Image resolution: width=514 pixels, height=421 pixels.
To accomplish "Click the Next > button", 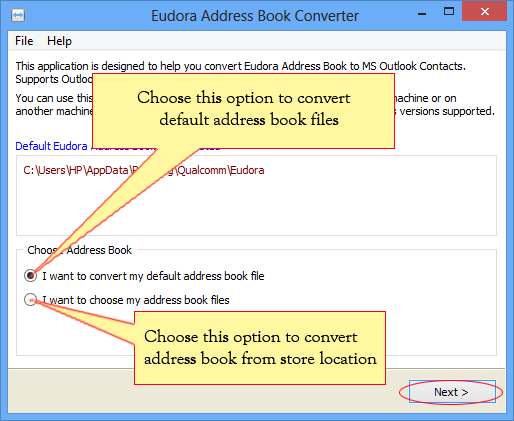I will tap(452, 392).
